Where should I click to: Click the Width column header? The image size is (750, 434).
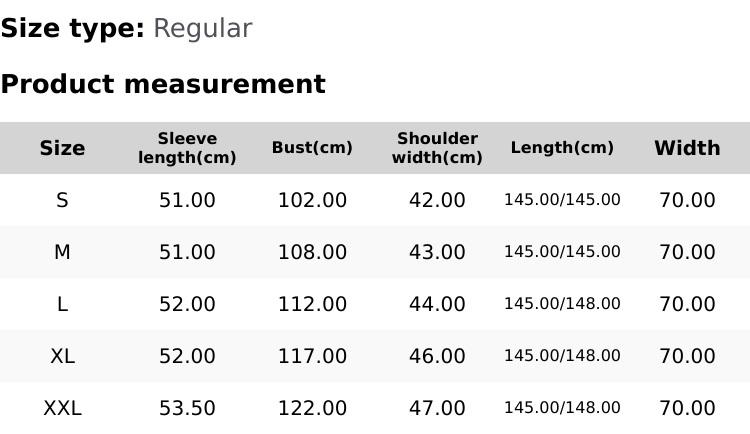pyautogui.click(x=687, y=148)
